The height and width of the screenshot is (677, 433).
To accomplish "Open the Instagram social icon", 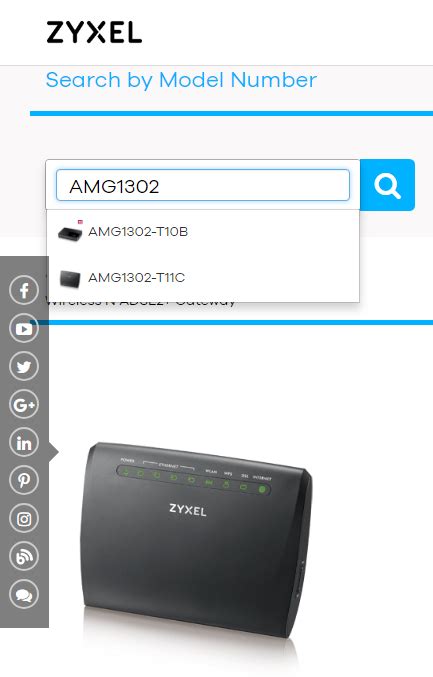I will 24,518.
